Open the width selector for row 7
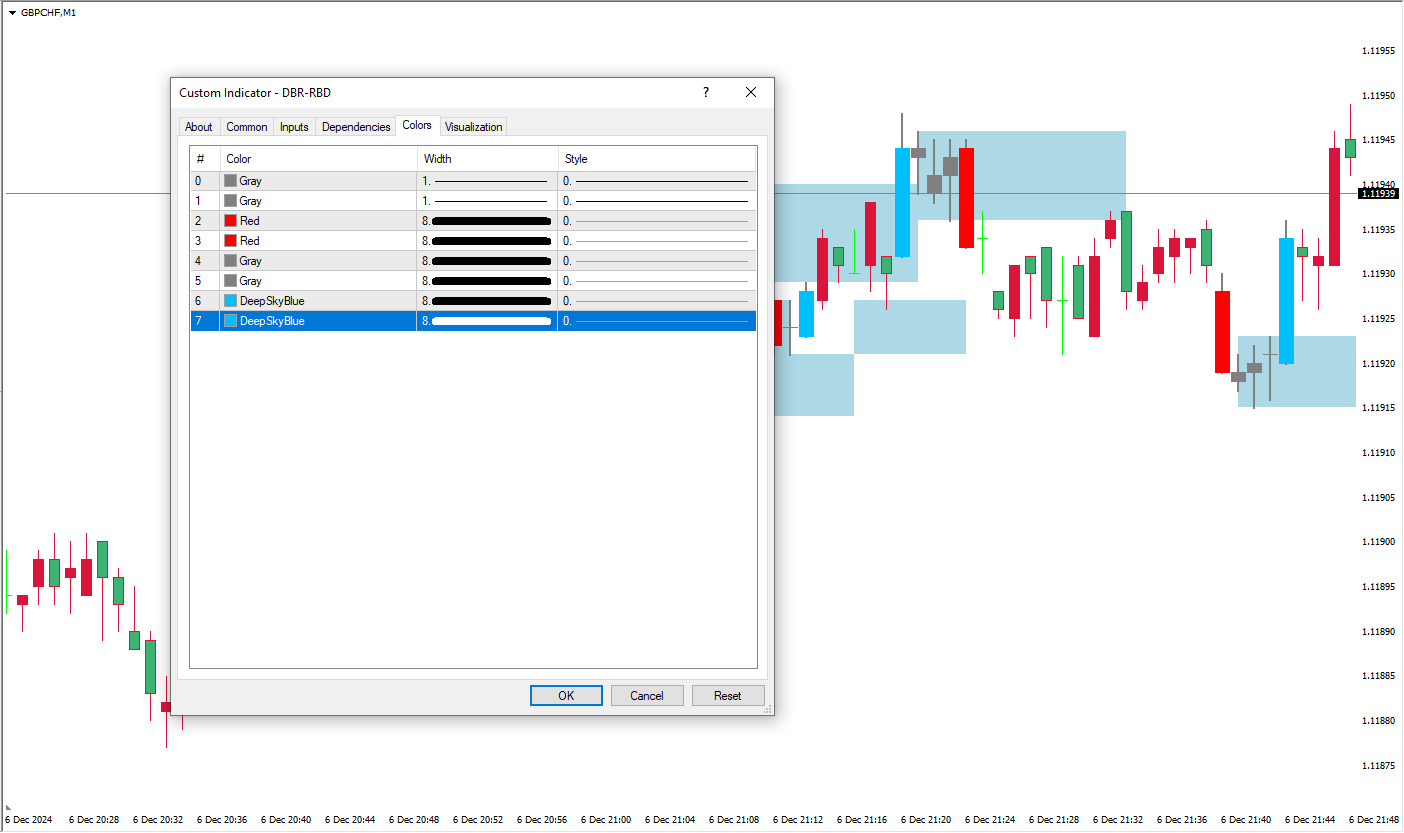Screen dimensions: 1404x833 (x=487, y=321)
